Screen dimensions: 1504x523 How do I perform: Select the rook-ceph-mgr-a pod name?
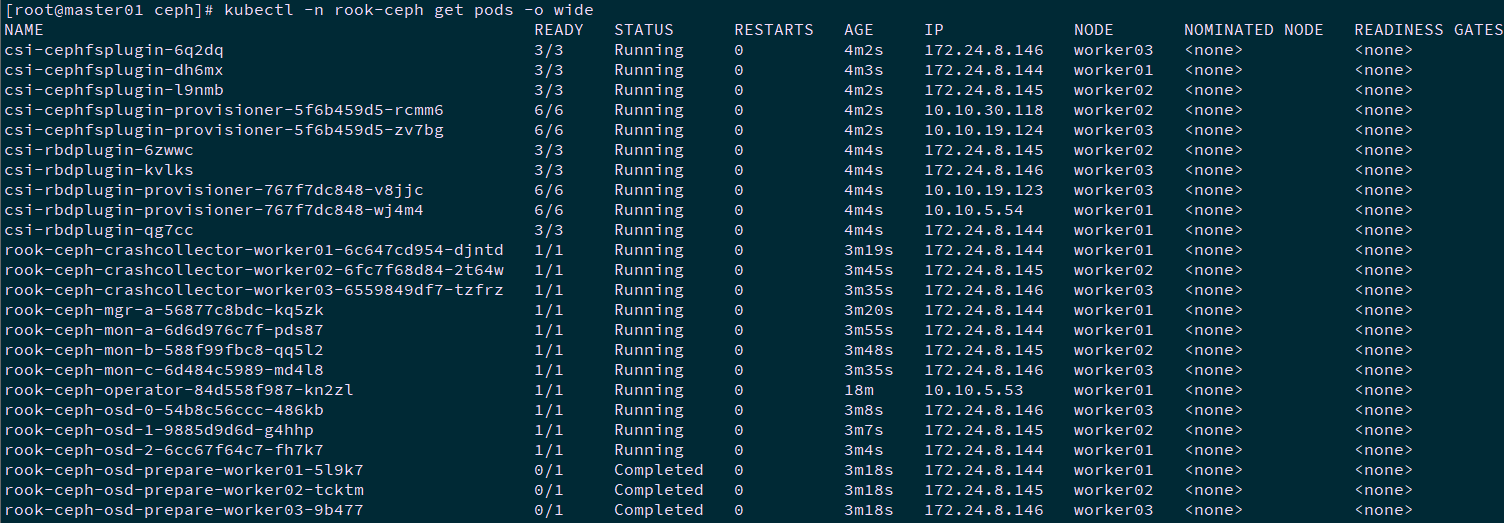coord(163,310)
